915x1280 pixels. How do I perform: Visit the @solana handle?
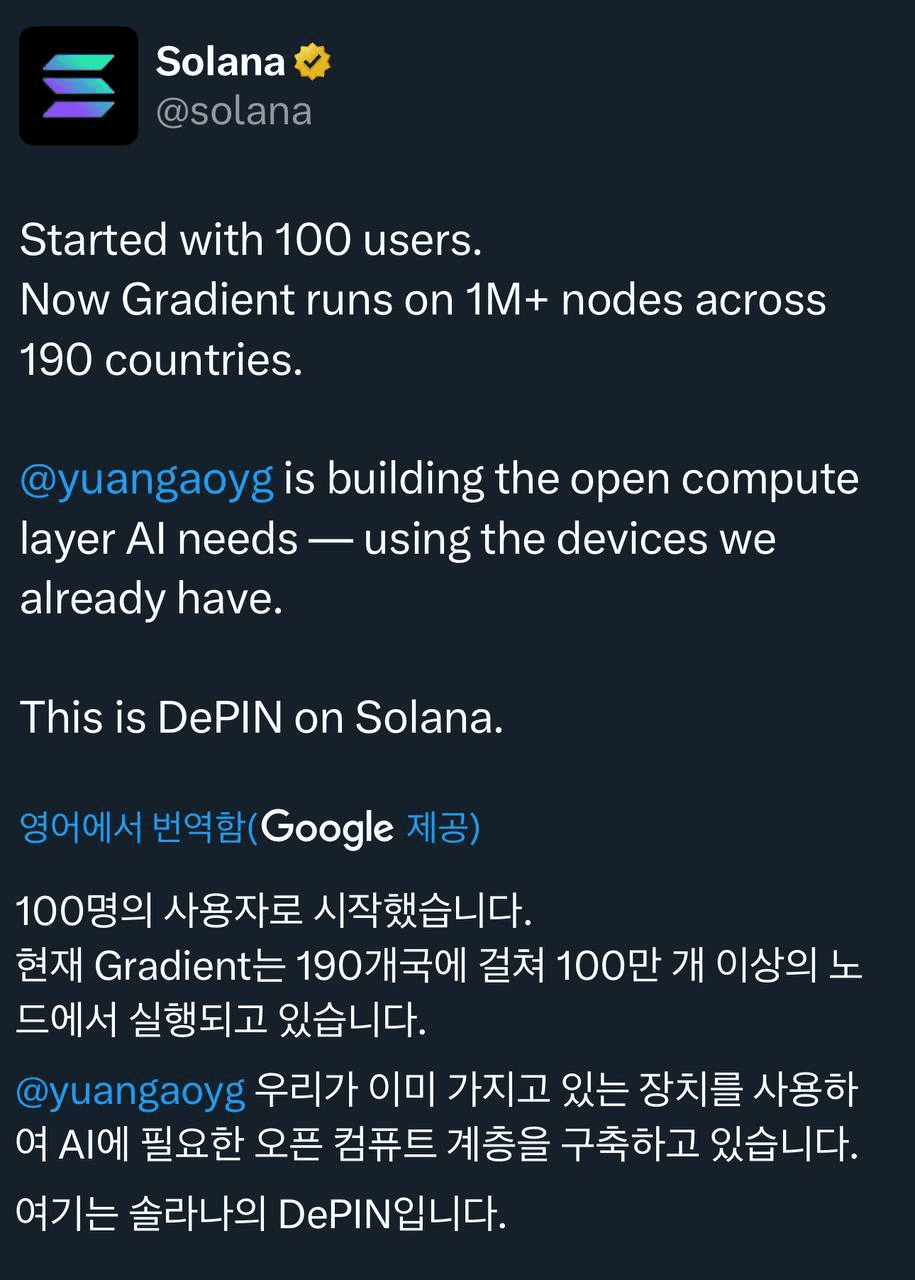234,111
